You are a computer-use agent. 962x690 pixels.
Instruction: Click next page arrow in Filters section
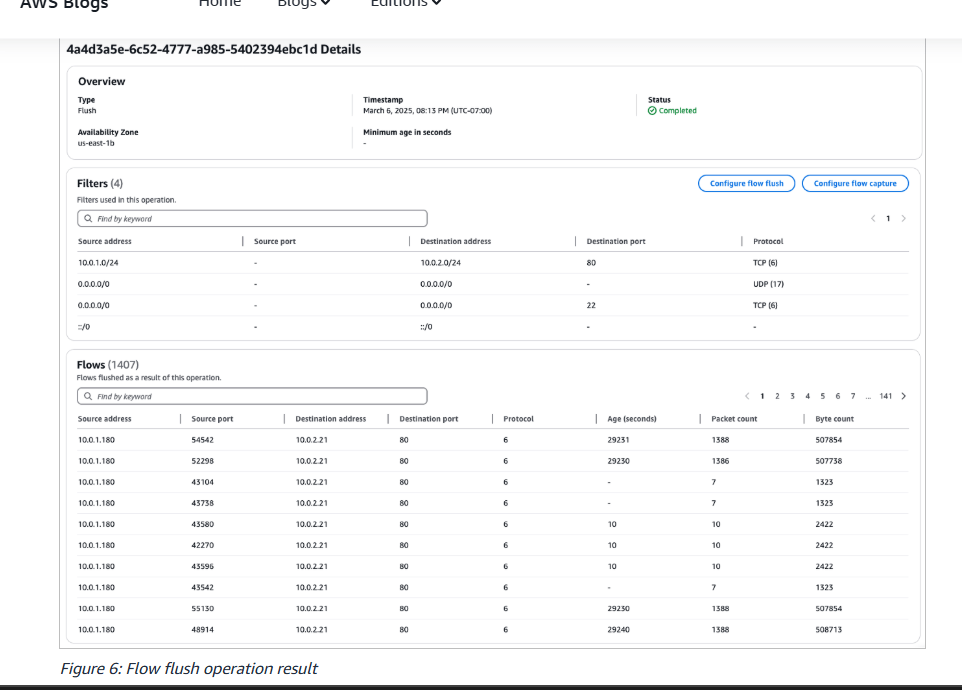tap(904, 218)
